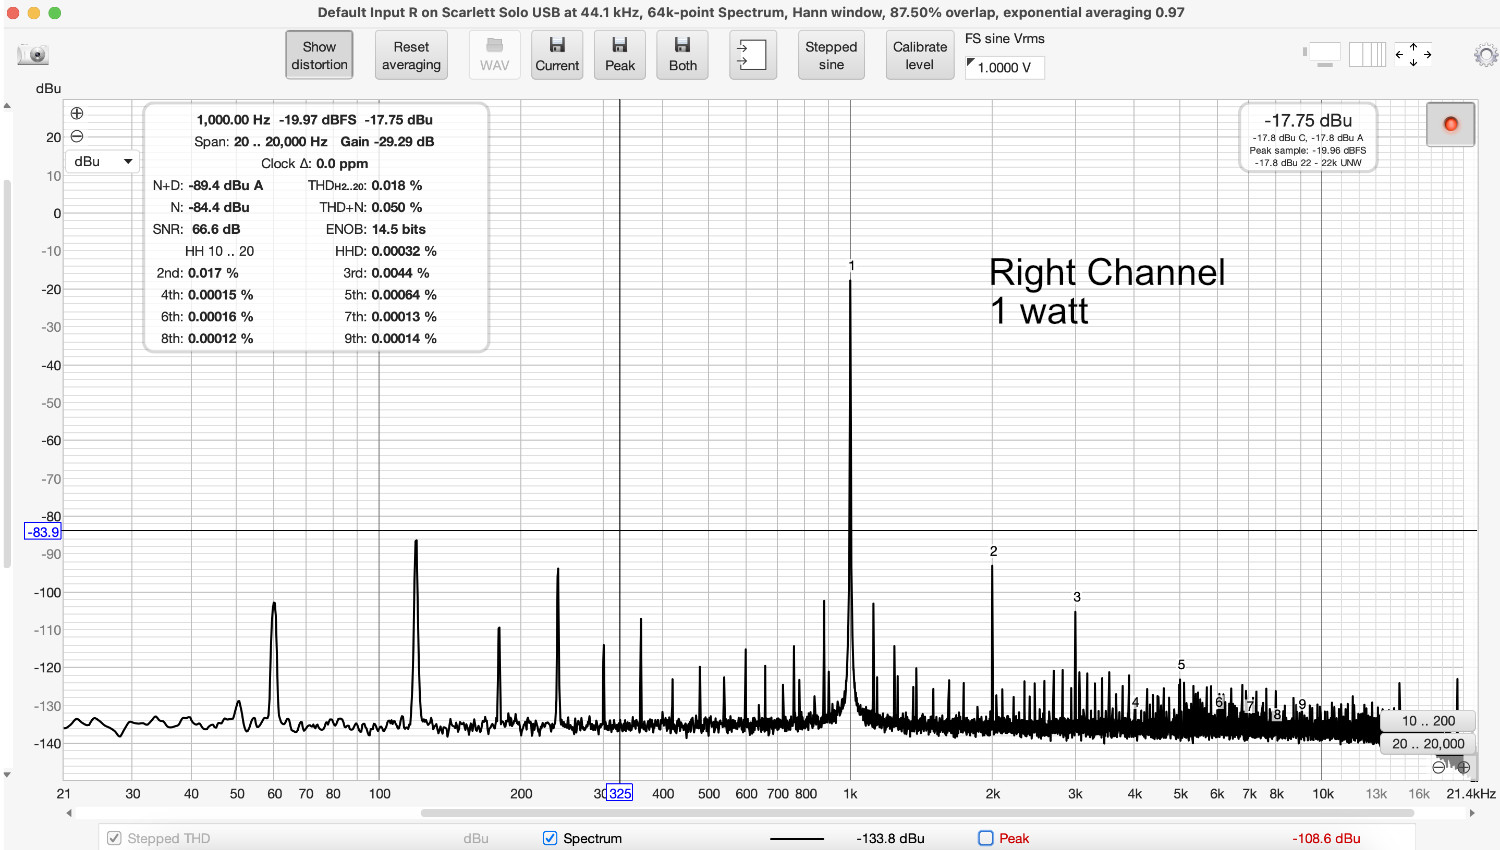Enable the Stepped THD checkbox
This screenshot has height=850, width=1500.
[114, 838]
